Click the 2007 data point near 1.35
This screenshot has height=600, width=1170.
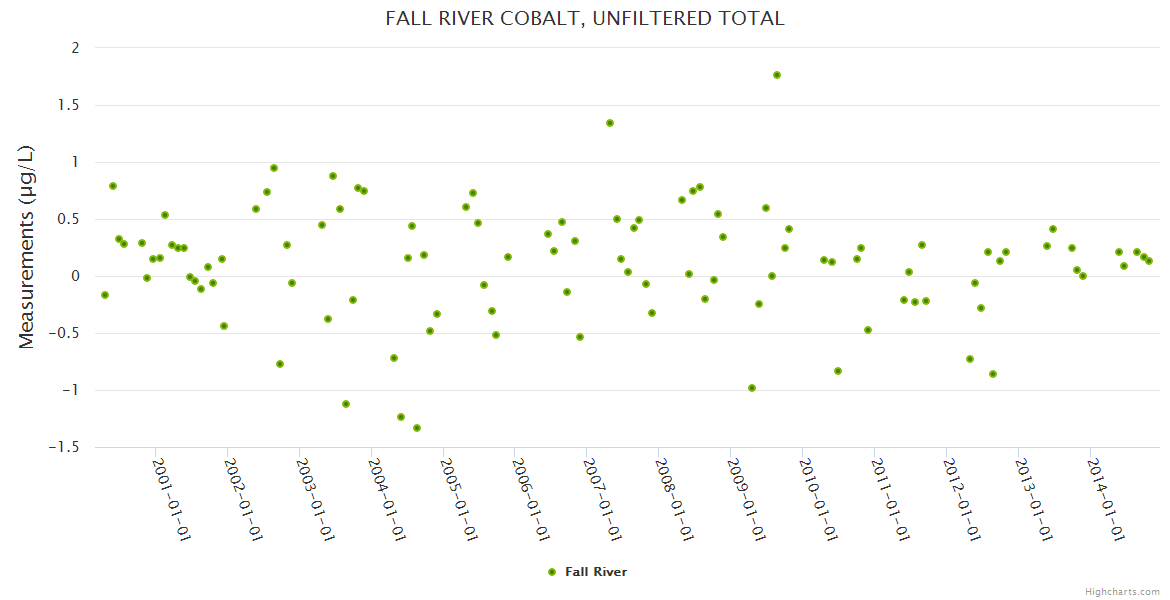coord(610,123)
